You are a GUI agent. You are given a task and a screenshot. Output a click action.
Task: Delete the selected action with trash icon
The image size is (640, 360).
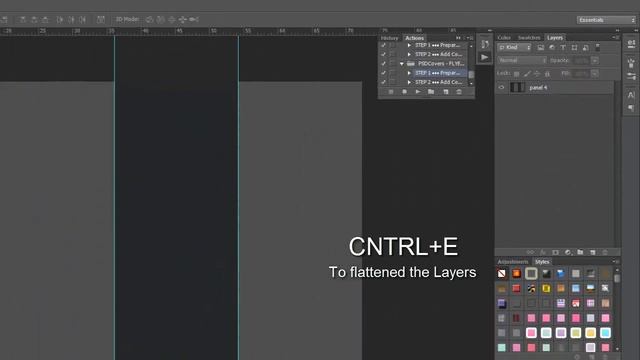pyautogui.click(x=459, y=92)
